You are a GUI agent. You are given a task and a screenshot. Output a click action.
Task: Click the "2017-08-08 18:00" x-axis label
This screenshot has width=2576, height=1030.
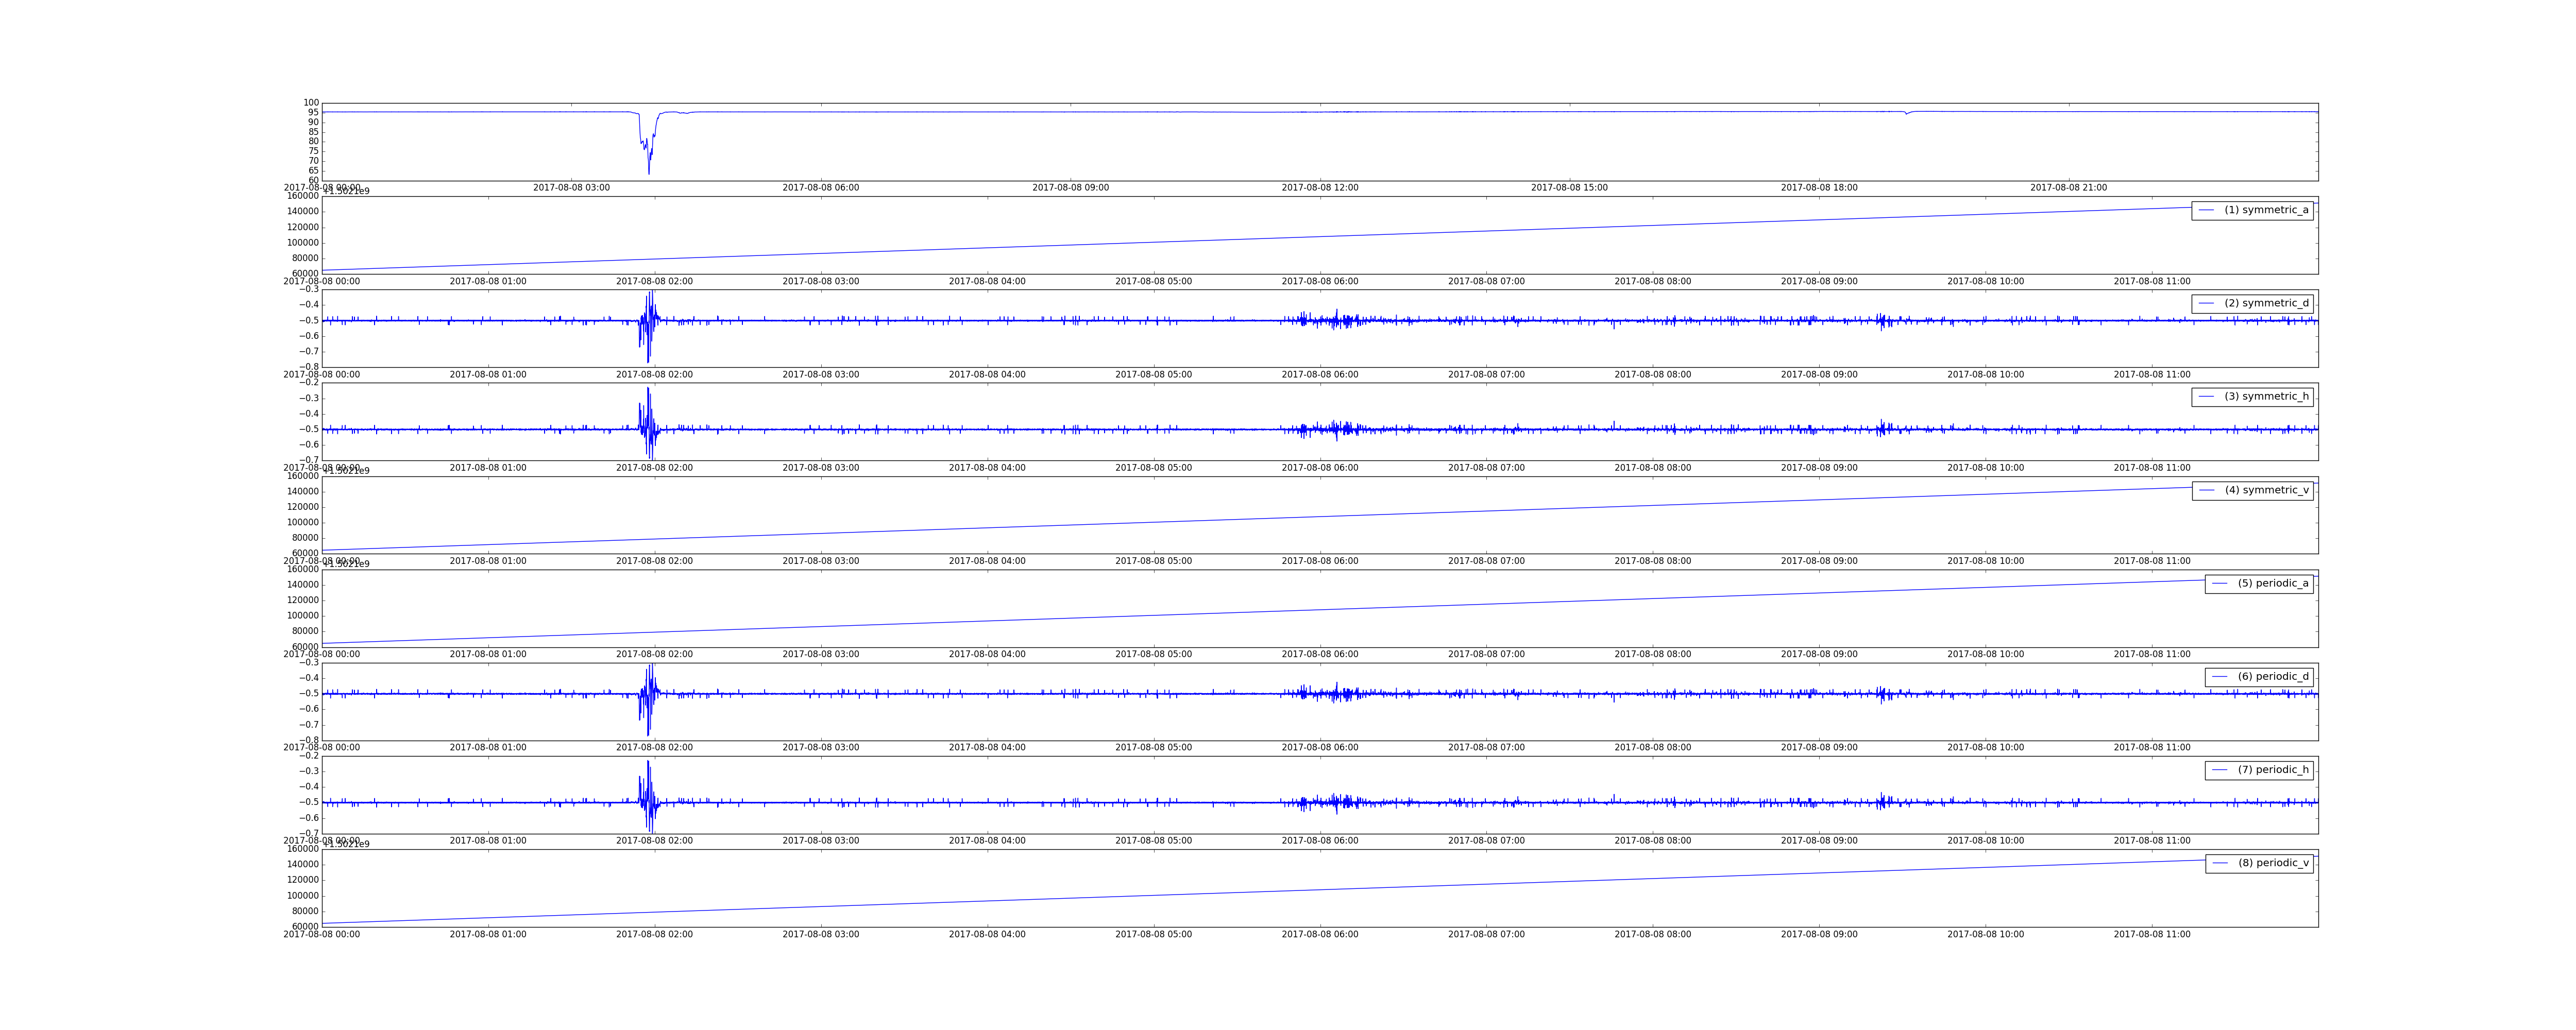[x=1819, y=188]
